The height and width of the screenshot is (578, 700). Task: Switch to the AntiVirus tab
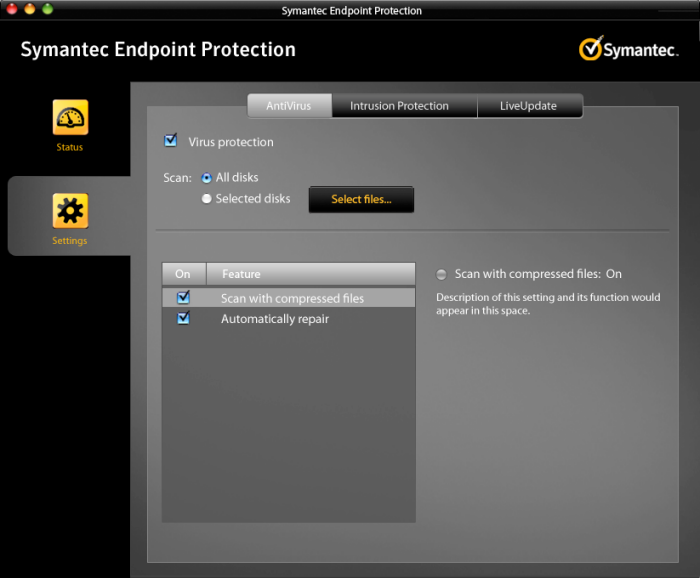(x=289, y=106)
